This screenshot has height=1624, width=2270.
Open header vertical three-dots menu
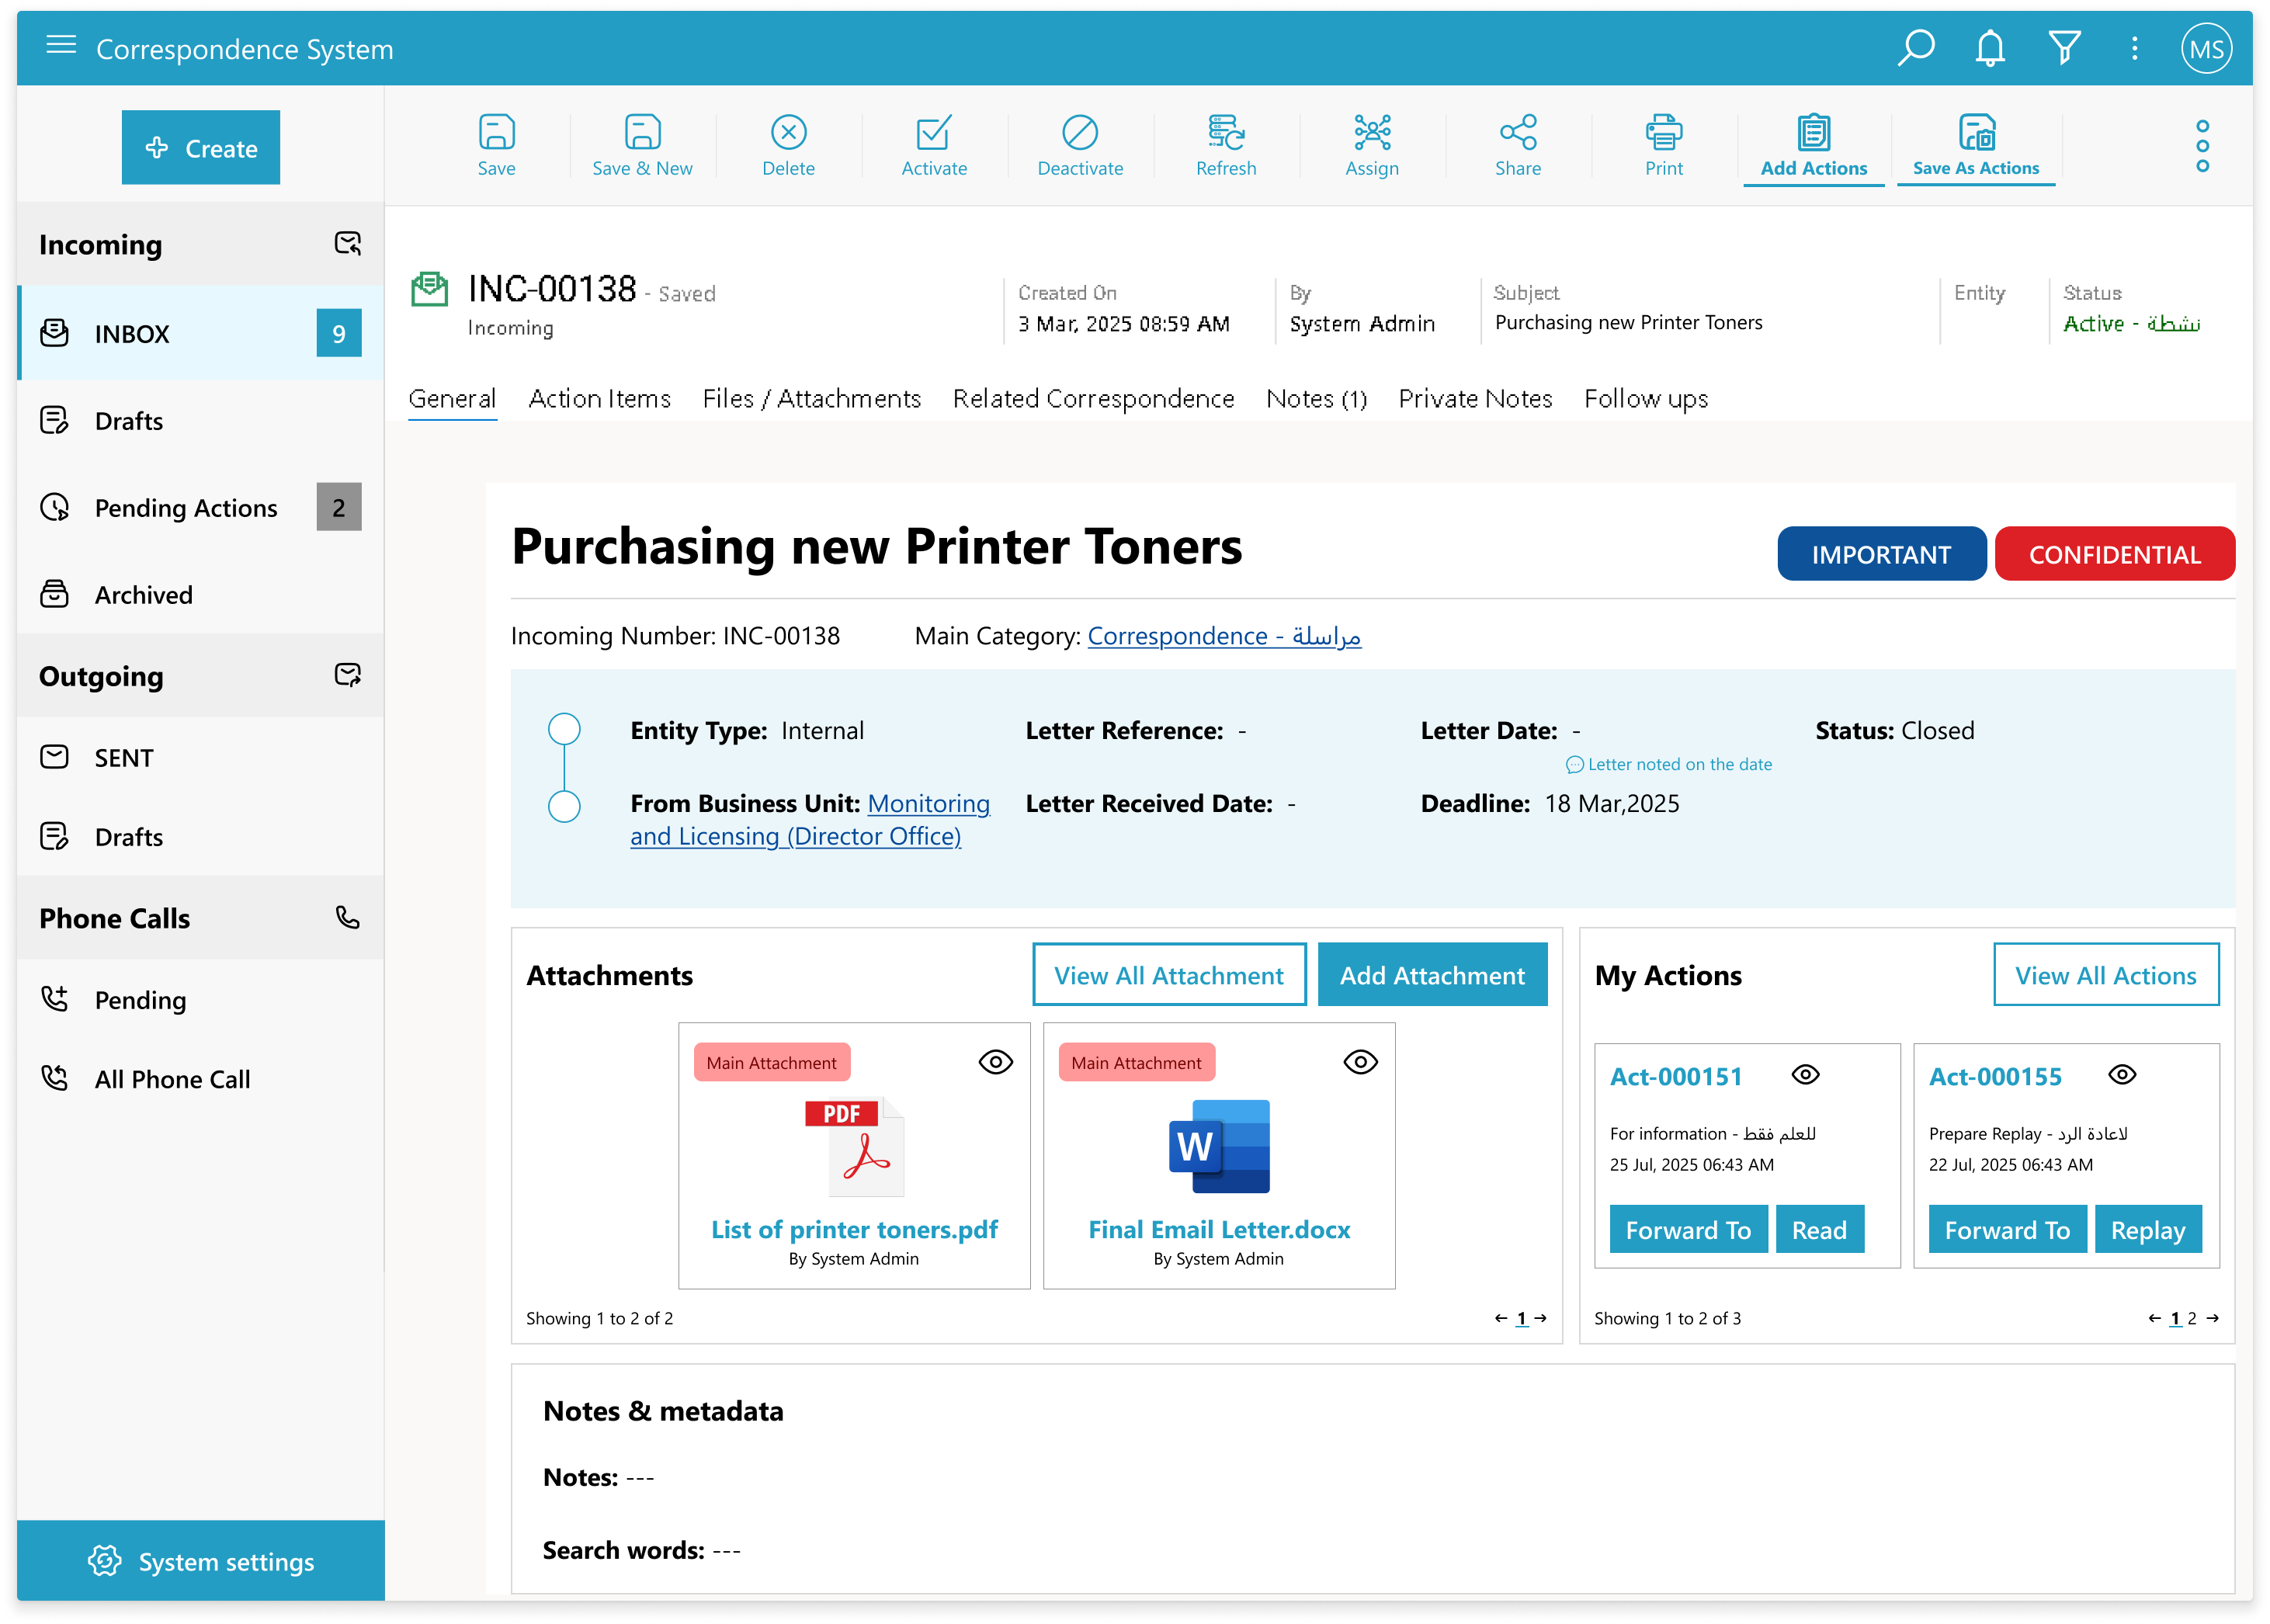(2134, 48)
